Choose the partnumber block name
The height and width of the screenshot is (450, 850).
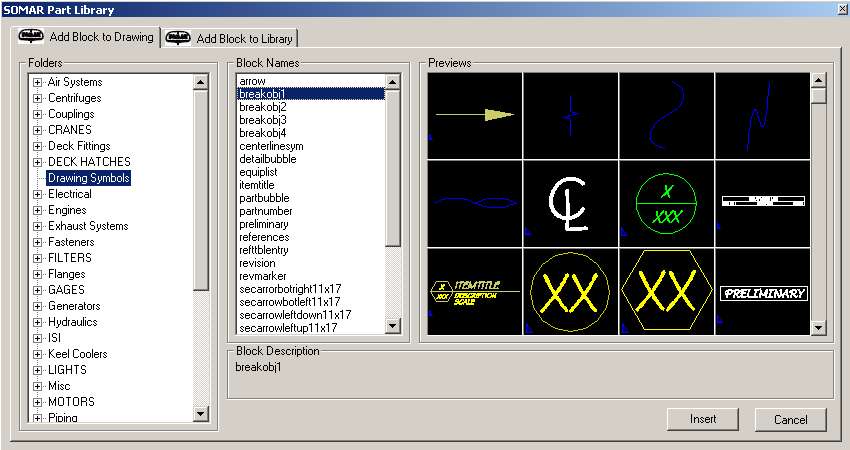coord(266,211)
